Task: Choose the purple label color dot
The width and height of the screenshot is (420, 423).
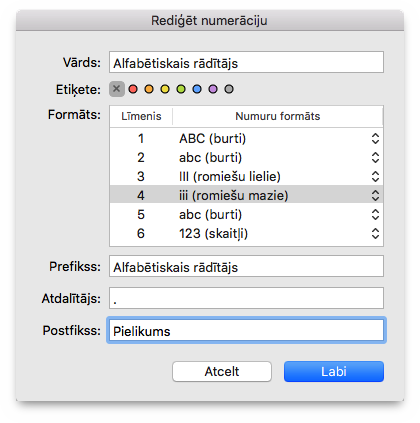Action: [x=213, y=89]
